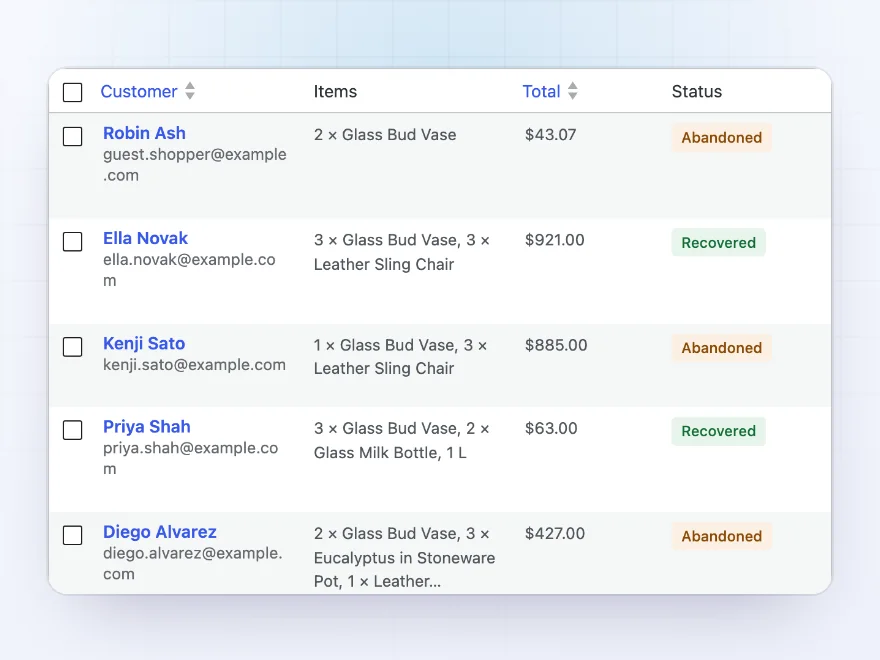The image size is (880, 660).
Task: Click the email kenji.sato@example.com
Action: (x=194, y=365)
